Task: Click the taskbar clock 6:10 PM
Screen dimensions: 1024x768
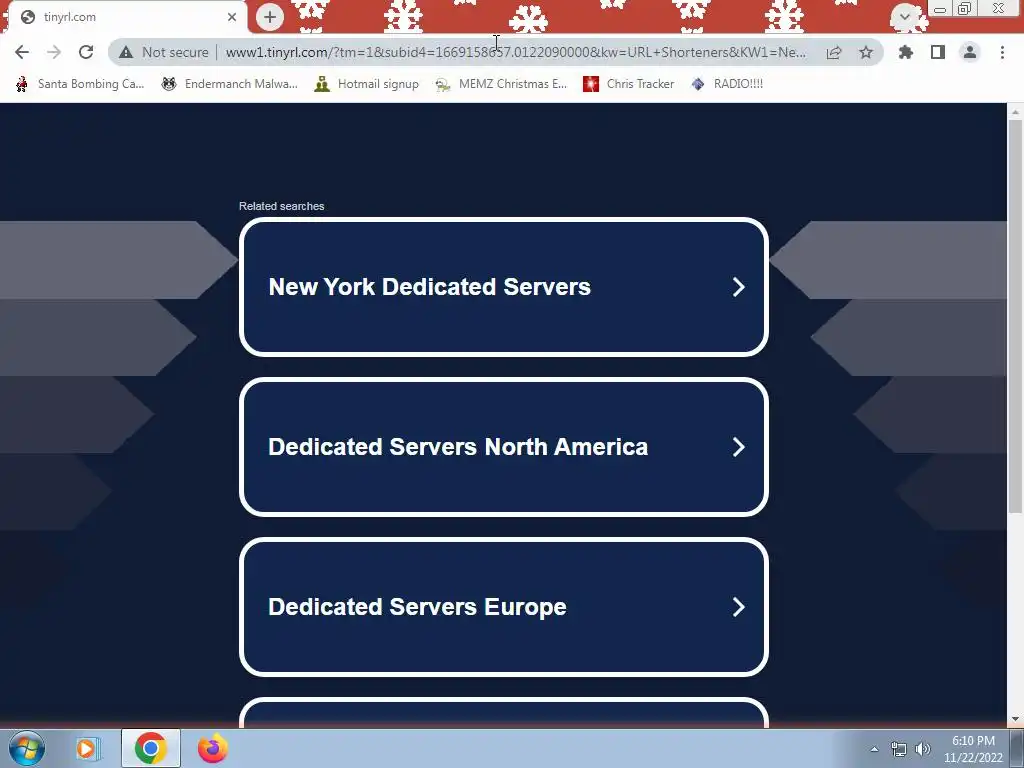Action: point(973,741)
